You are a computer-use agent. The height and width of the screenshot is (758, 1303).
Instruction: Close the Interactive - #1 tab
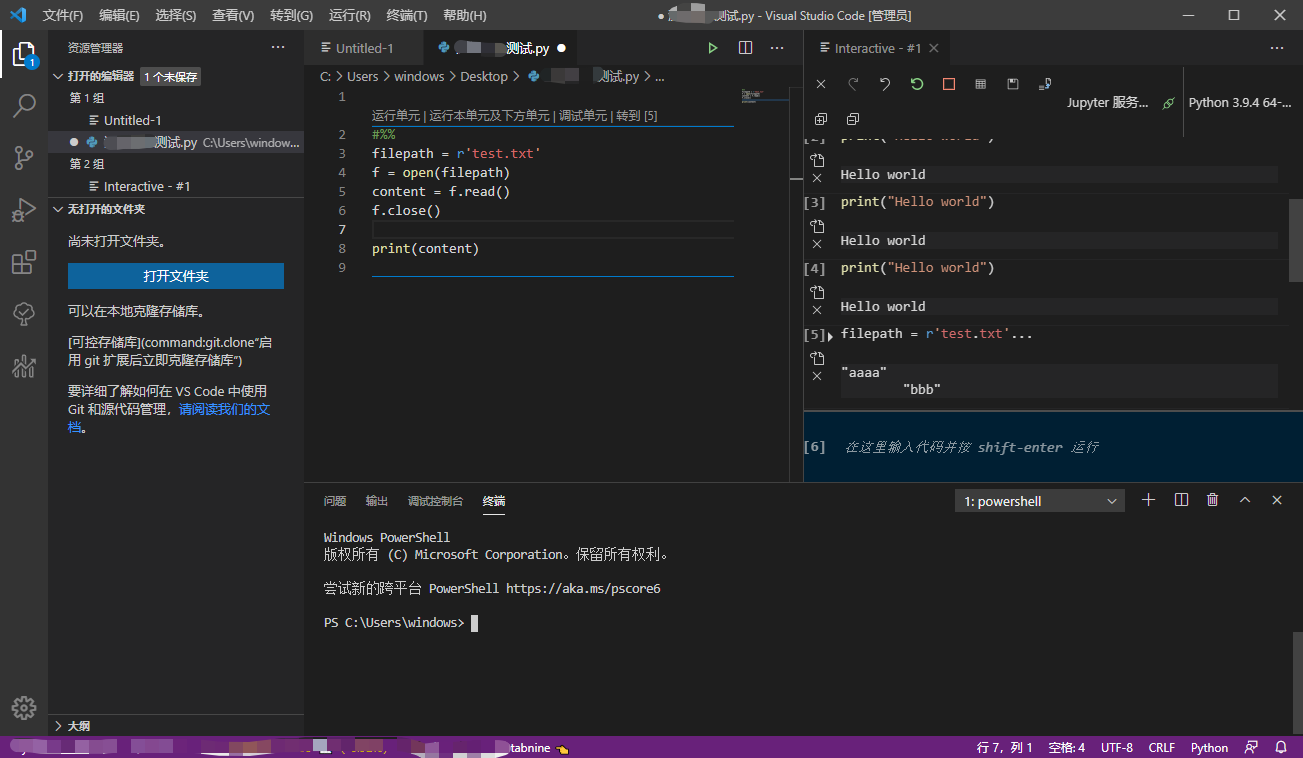(x=934, y=48)
